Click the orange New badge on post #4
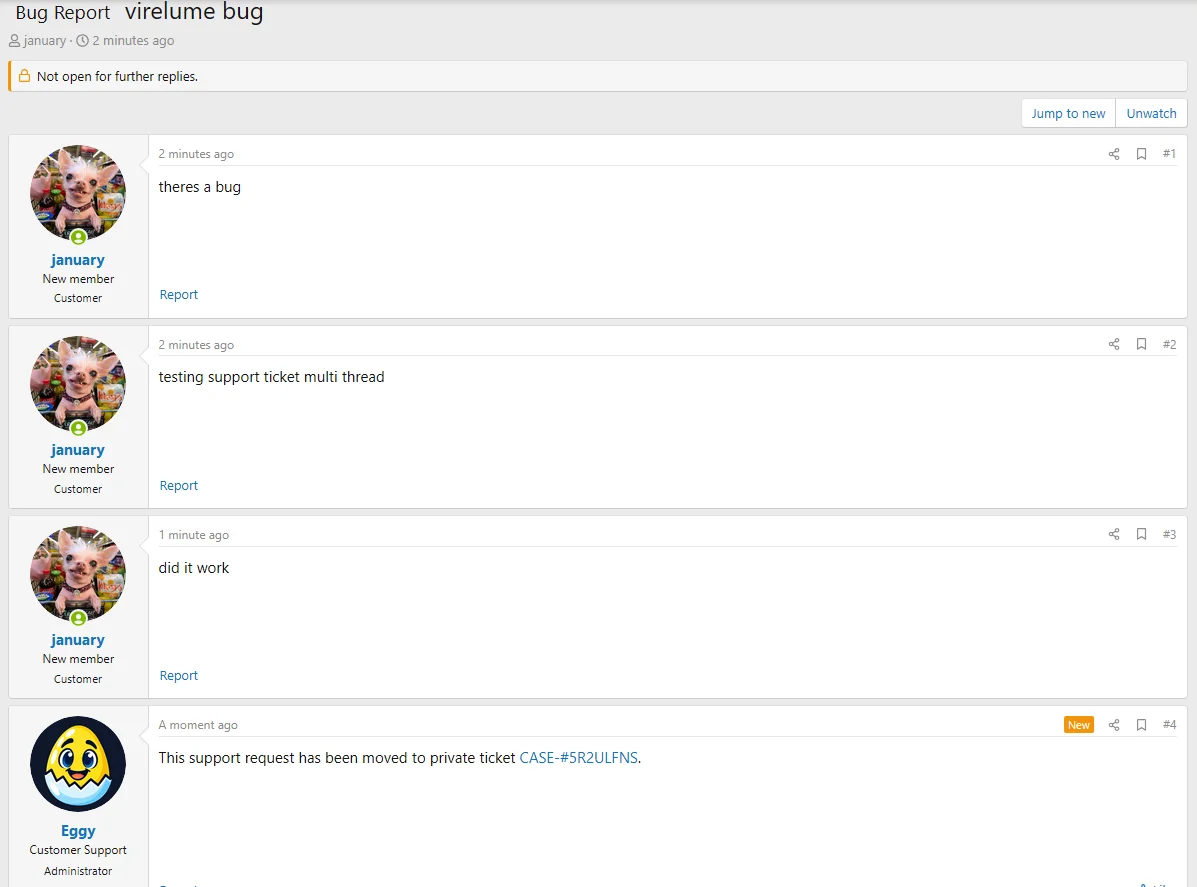The width and height of the screenshot is (1197, 887). pos(1079,725)
